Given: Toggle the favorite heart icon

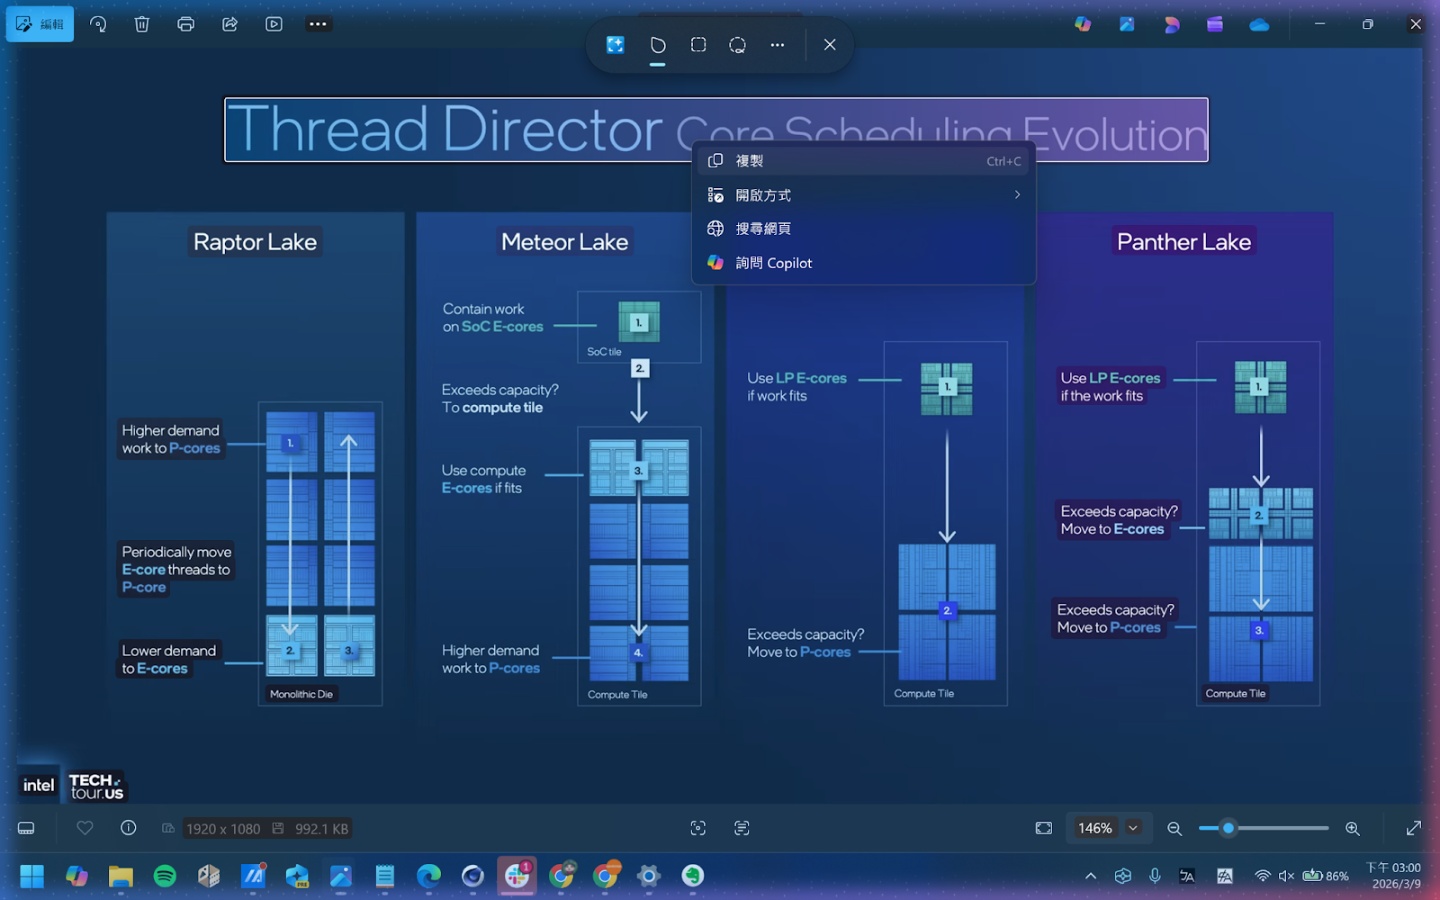Looking at the screenshot, I should [x=85, y=828].
